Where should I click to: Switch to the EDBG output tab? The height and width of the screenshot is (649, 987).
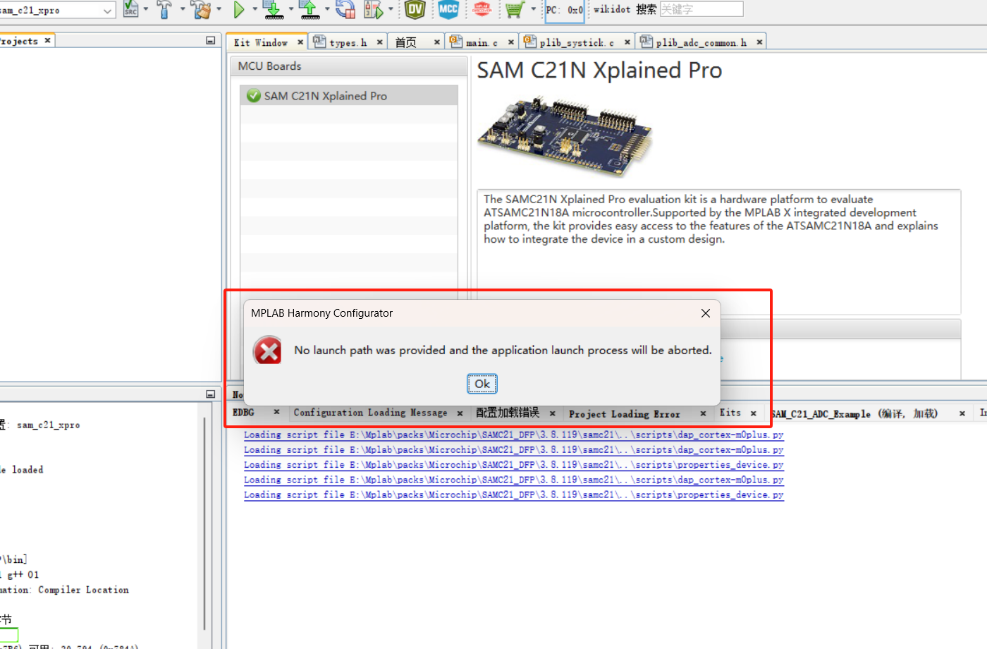pos(244,413)
